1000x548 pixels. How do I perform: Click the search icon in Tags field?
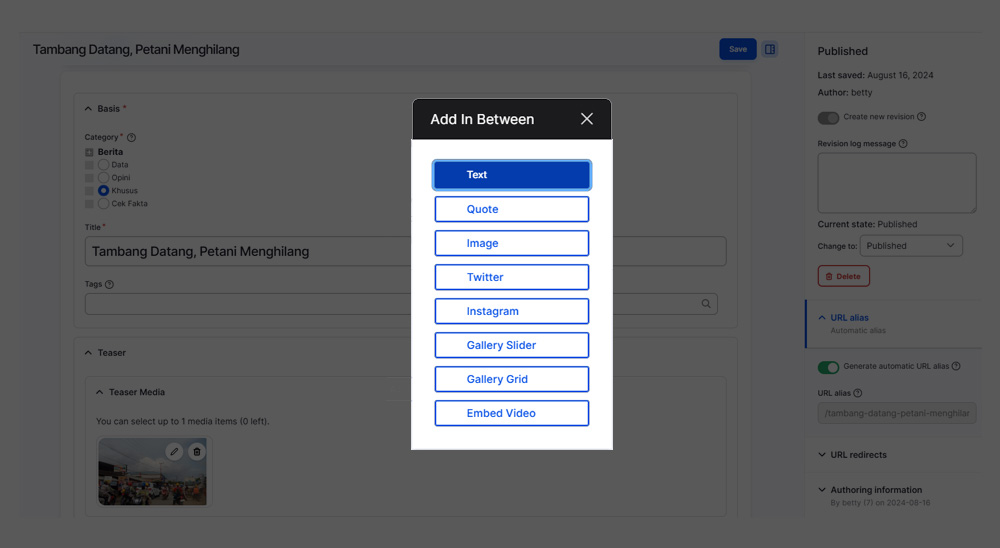pyautogui.click(x=706, y=304)
